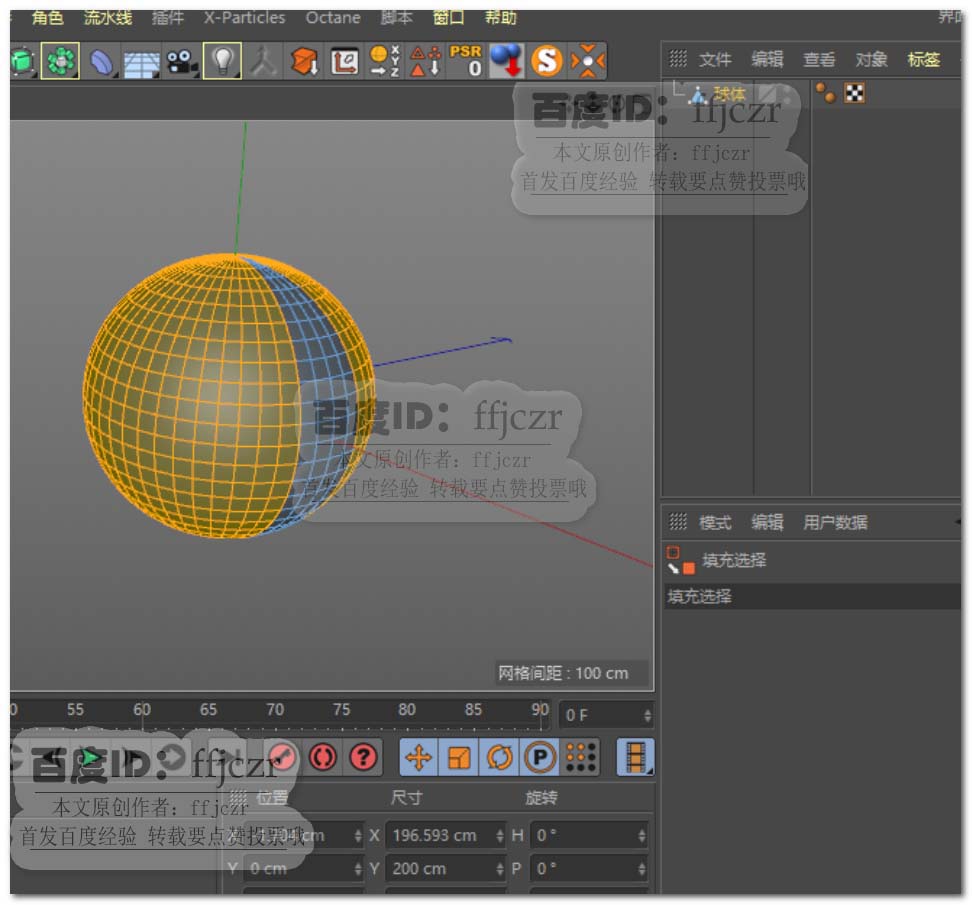
Task: Click the size Y 200 cm field
Action: point(446,869)
